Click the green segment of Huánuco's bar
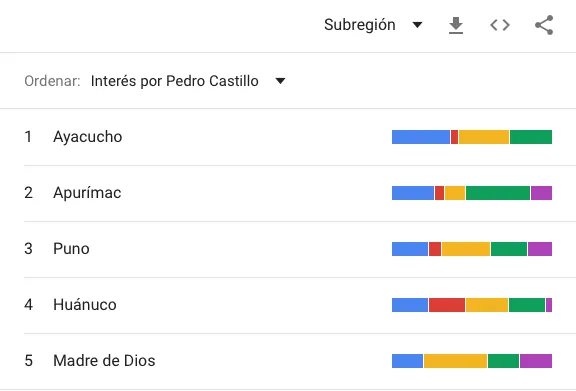 [x=527, y=305]
